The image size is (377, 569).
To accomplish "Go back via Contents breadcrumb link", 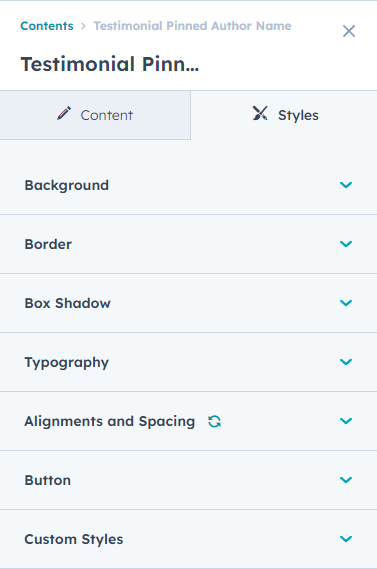I will (47, 26).
